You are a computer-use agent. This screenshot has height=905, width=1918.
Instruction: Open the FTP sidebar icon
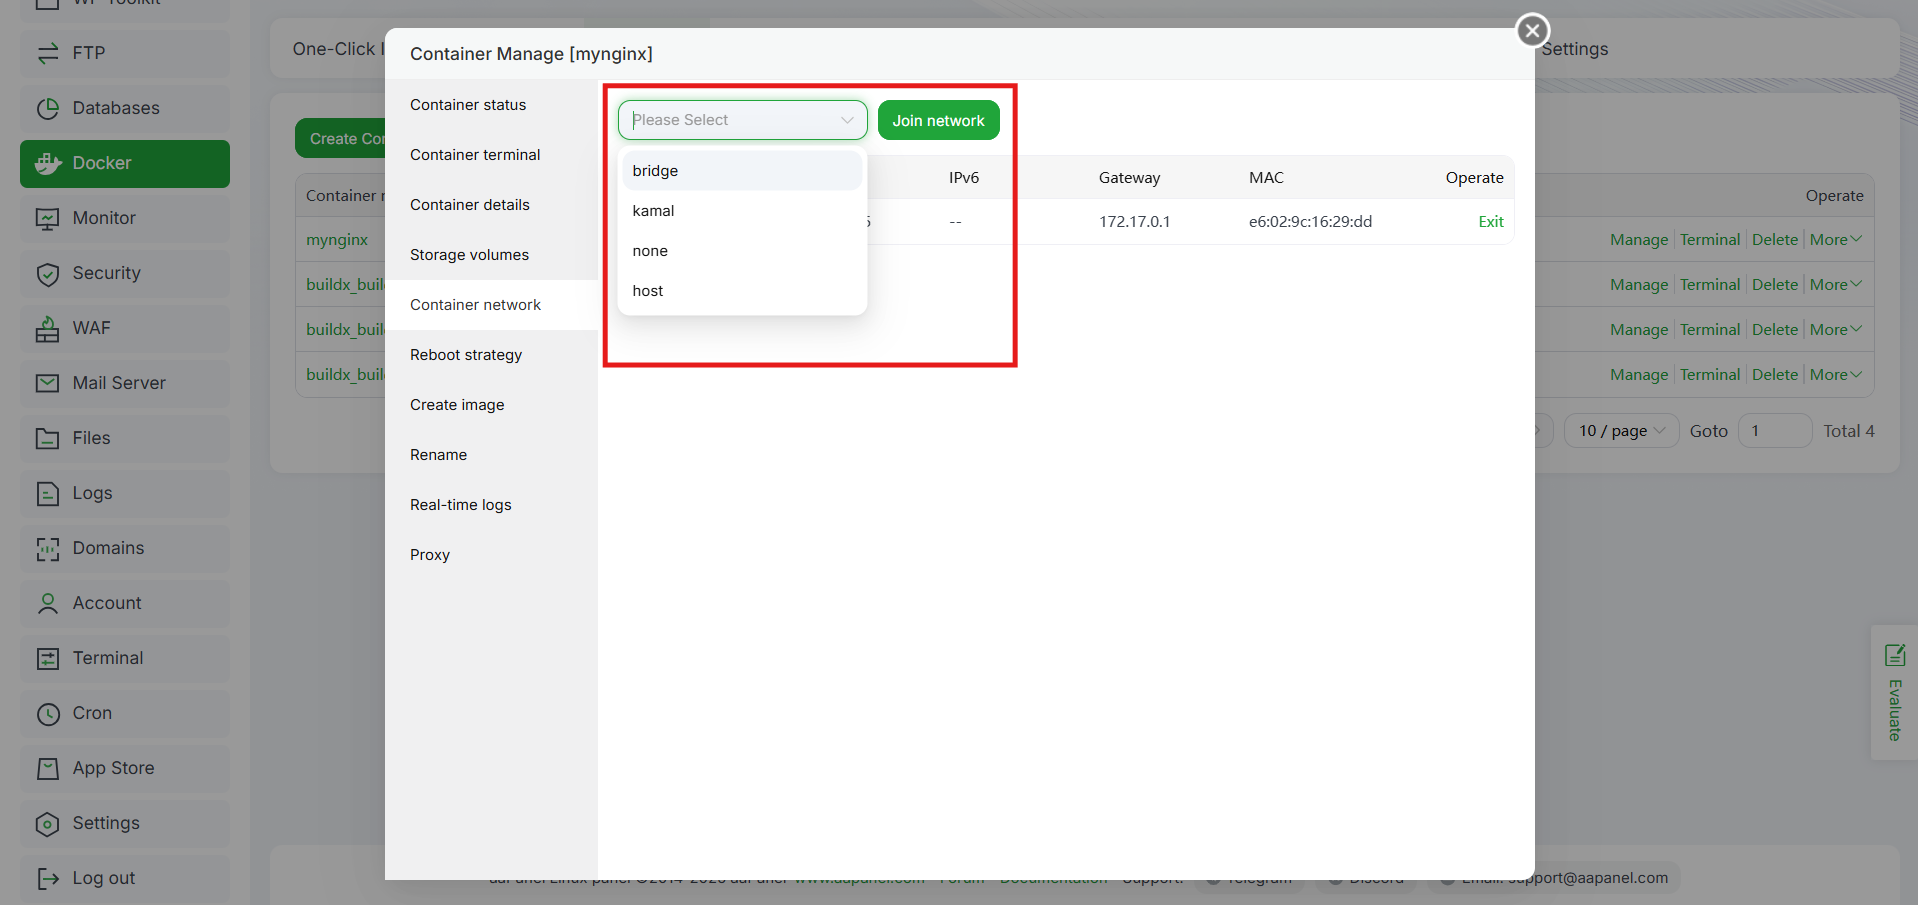click(48, 53)
